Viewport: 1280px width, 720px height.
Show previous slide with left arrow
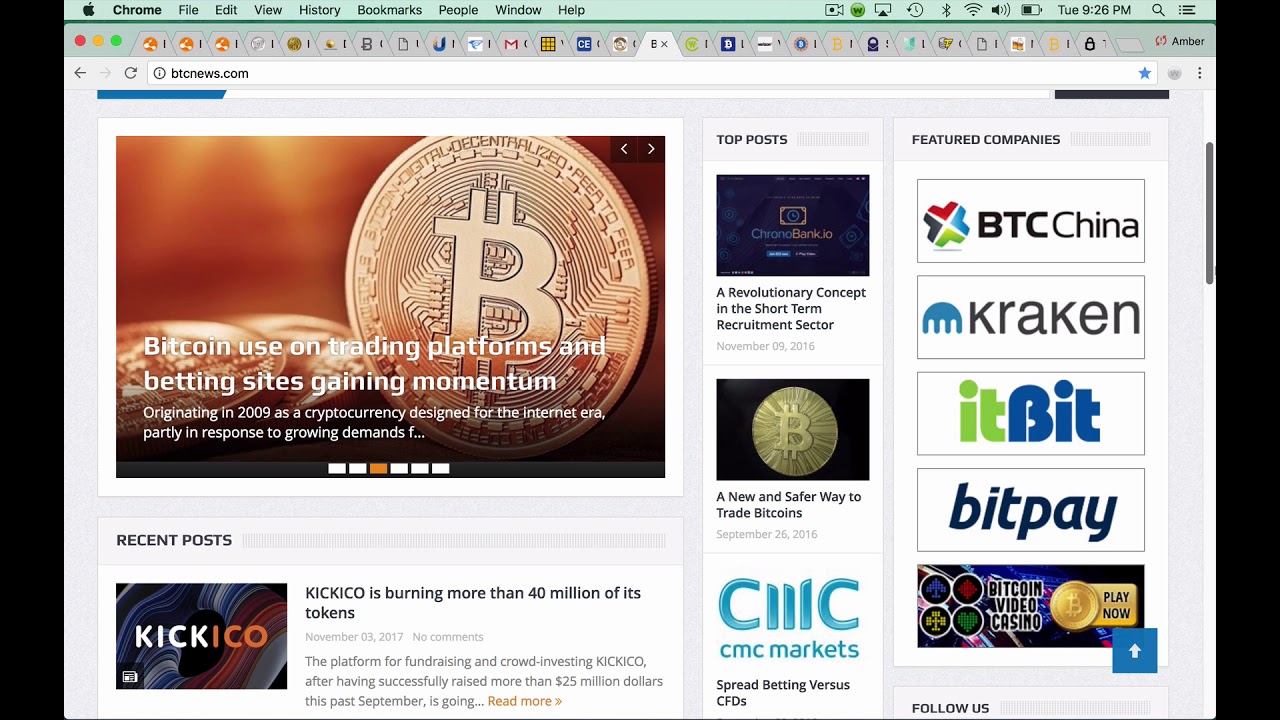coord(624,149)
